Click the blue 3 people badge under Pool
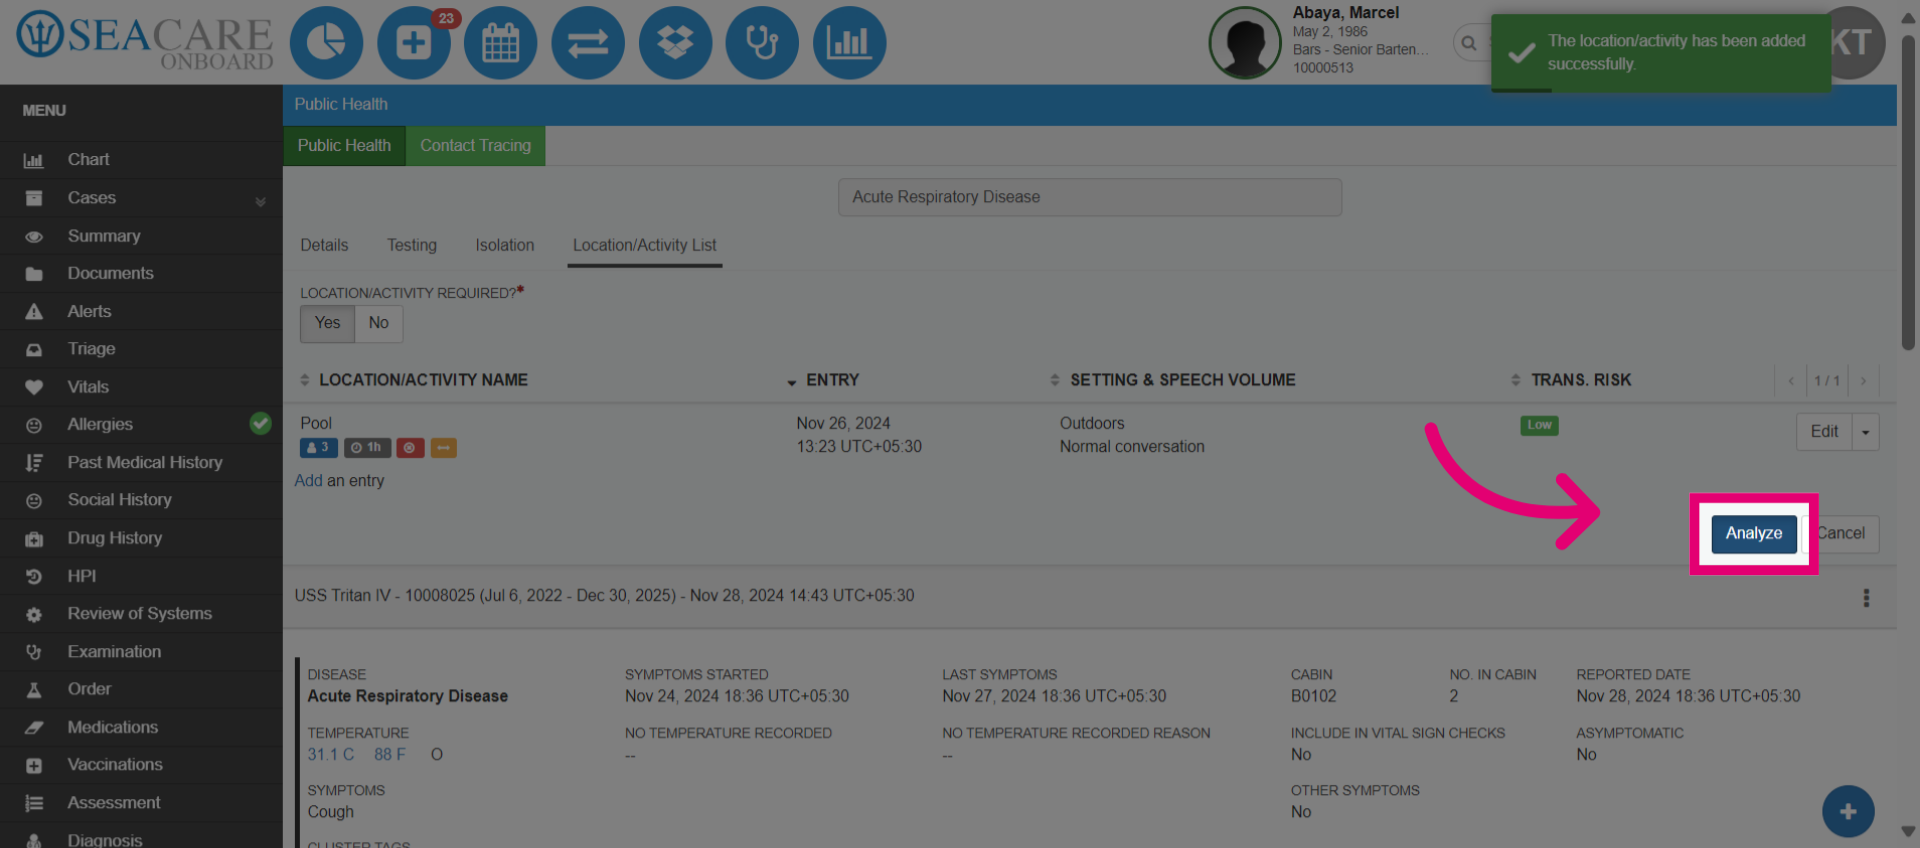Image resolution: width=1920 pixels, height=848 pixels. point(318,448)
